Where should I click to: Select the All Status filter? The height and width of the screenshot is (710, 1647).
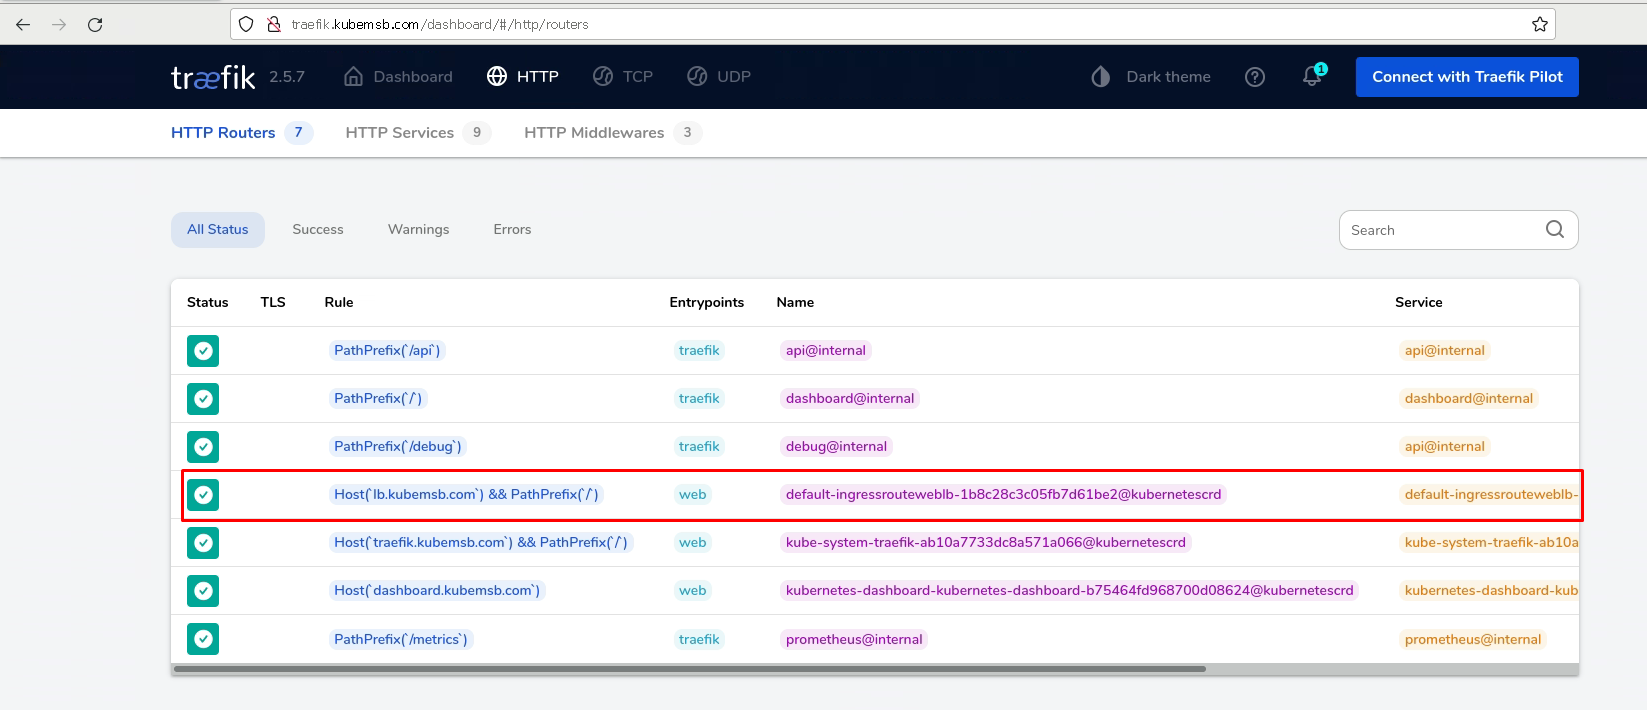coord(218,230)
